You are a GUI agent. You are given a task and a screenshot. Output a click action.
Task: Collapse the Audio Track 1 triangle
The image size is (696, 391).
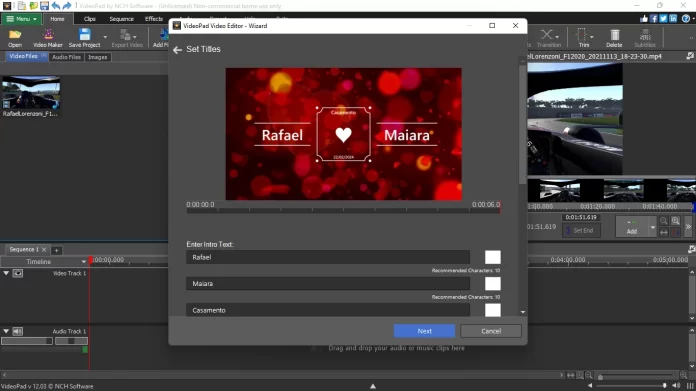(6, 332)
